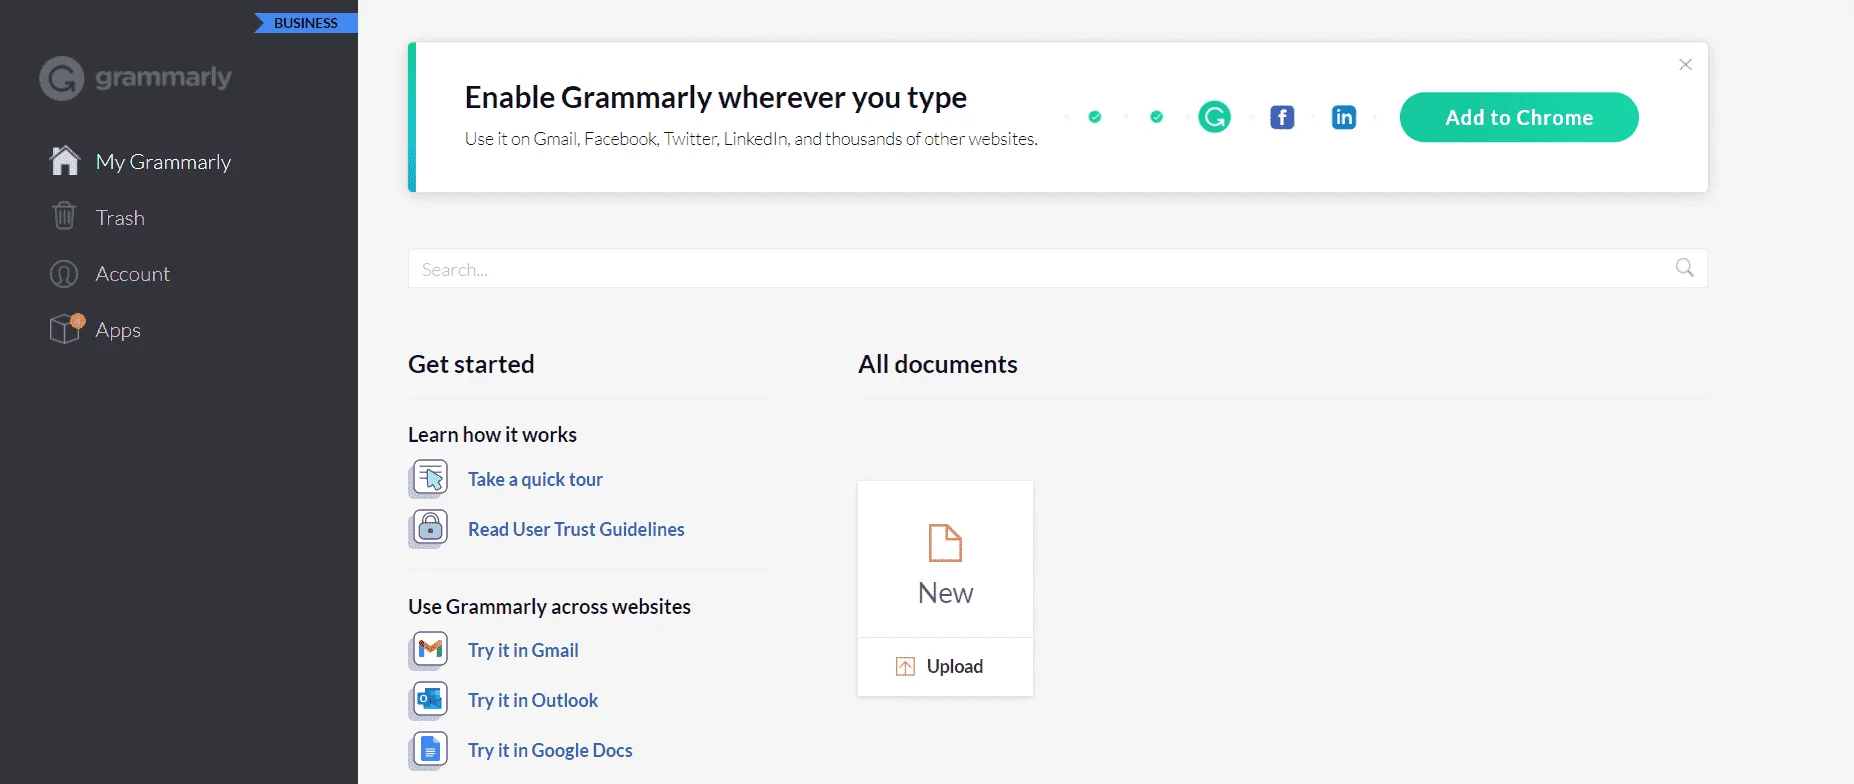Click the Gmail icon

429,650
